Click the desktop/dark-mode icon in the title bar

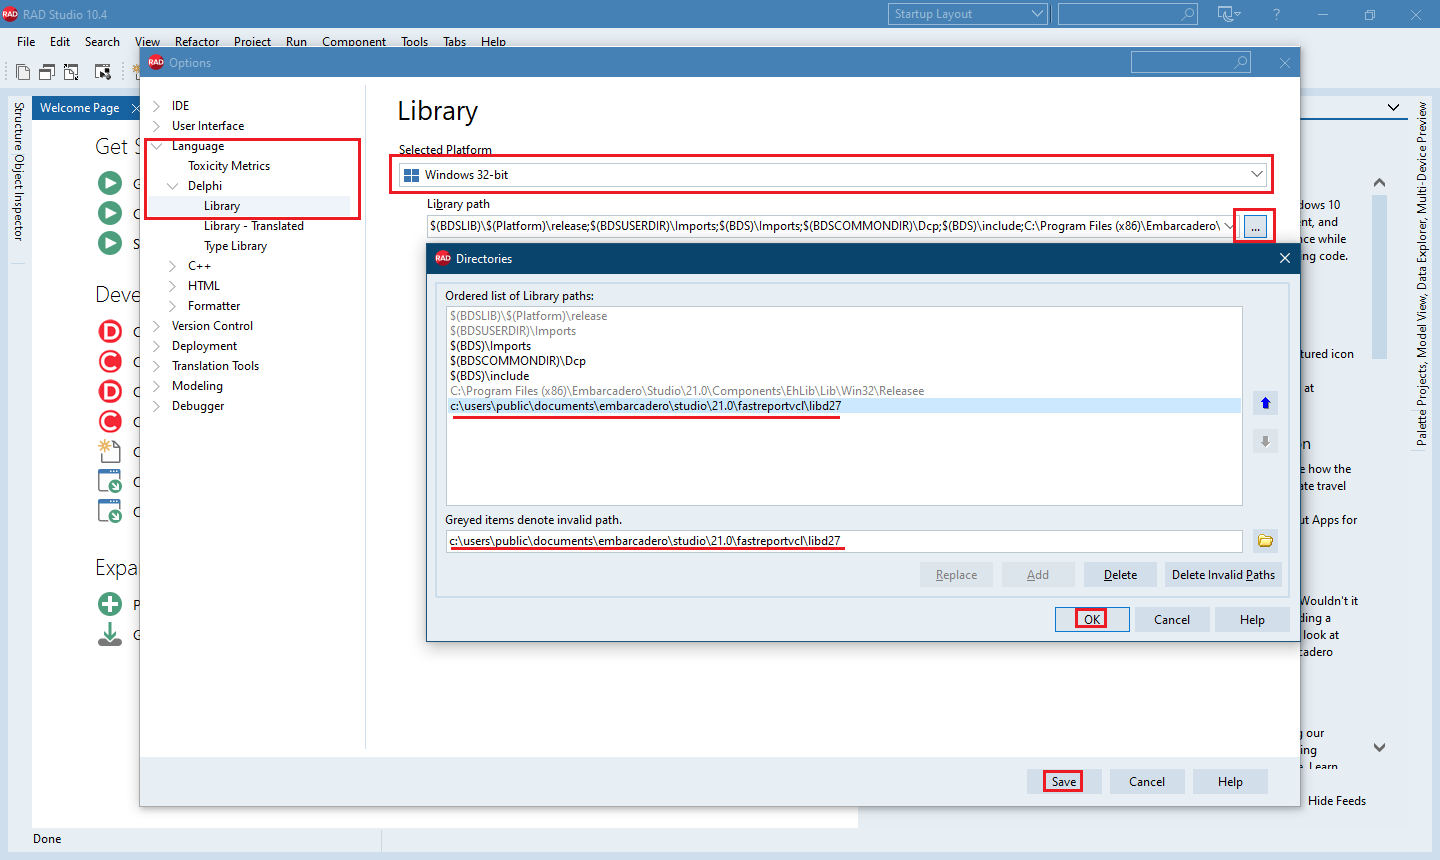click(x=1228, y=14)
